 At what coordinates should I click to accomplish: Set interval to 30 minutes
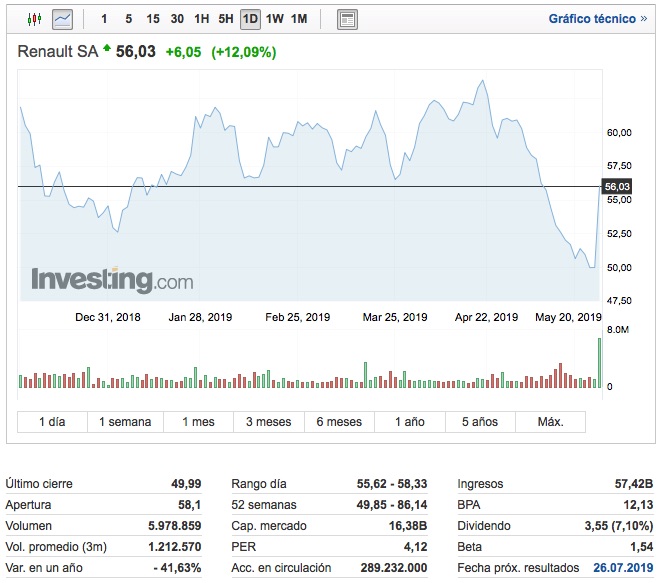pyautogui.click(x=177, y=19)
